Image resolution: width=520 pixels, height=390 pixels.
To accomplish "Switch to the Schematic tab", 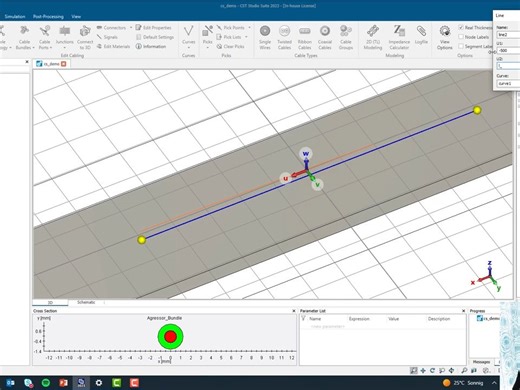I will [86, 302].
